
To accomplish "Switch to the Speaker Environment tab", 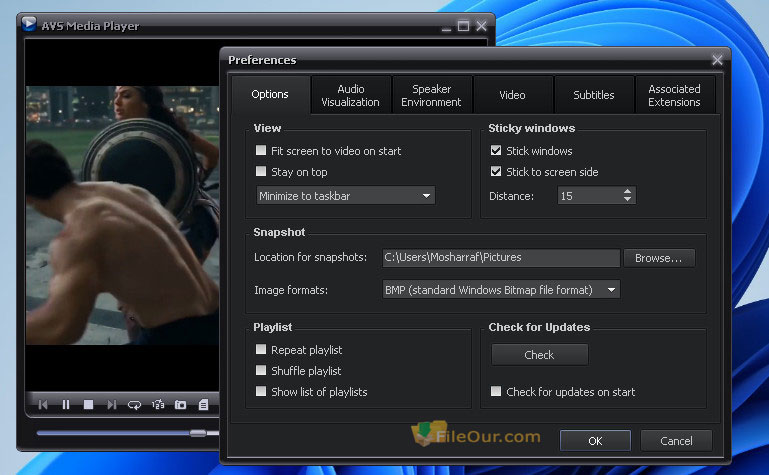I will pyautogui.click(x=431, y=95).
